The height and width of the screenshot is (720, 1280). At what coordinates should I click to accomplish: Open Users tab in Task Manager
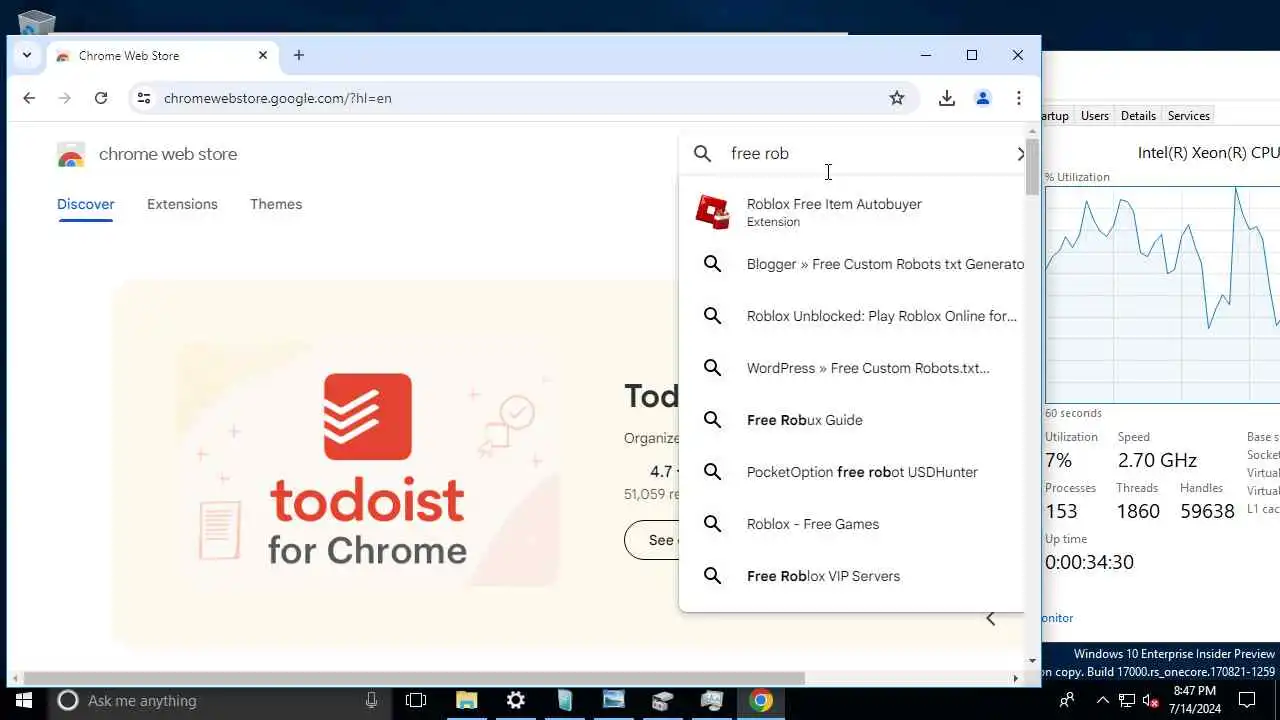coord(1095,116)
